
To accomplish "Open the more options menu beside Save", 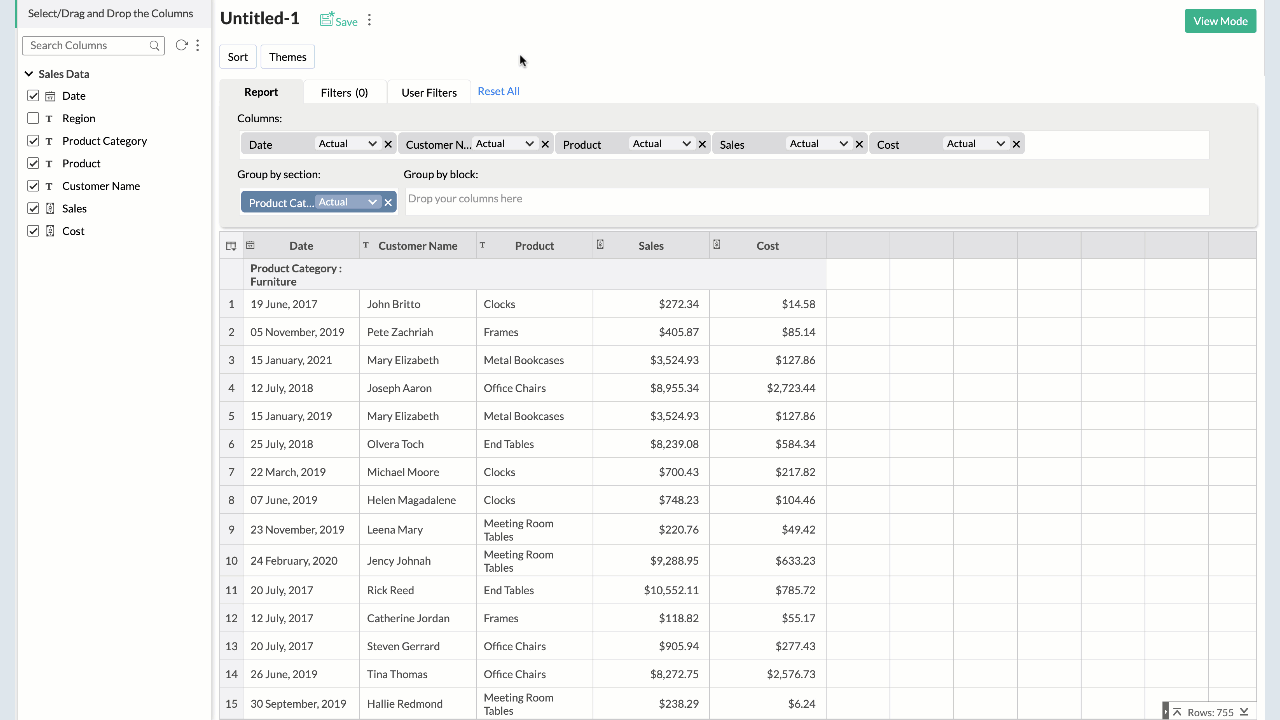I will [369, 20].
